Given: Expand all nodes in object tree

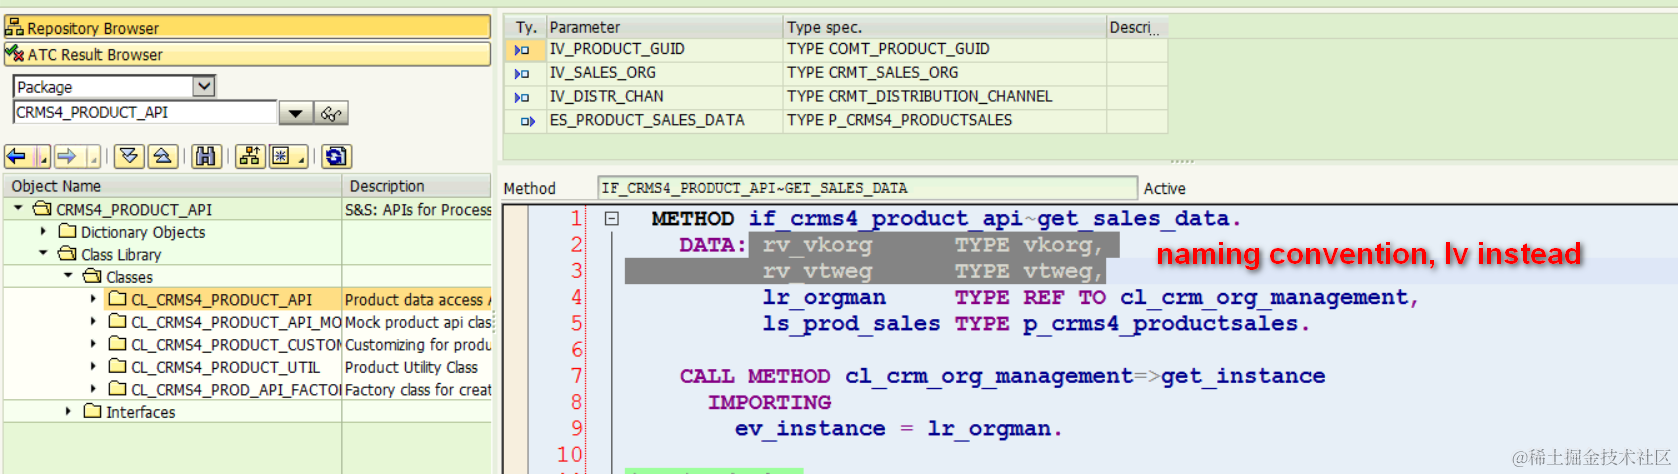Looking at the screenshot, I should point(129,156).
